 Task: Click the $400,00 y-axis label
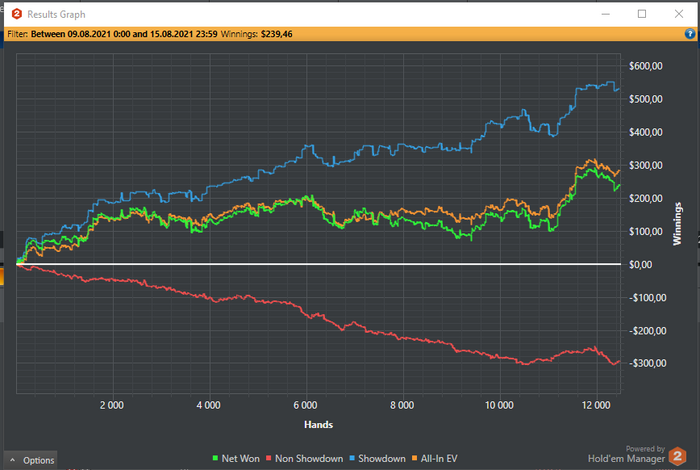(646, 132)
